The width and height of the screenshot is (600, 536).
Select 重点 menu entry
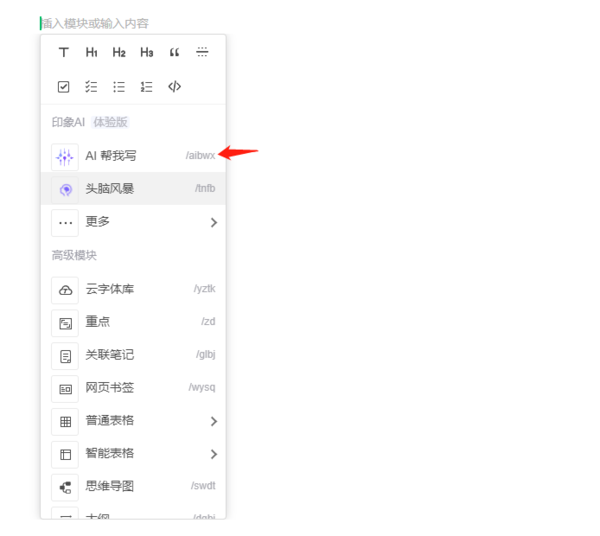point(133,323)
